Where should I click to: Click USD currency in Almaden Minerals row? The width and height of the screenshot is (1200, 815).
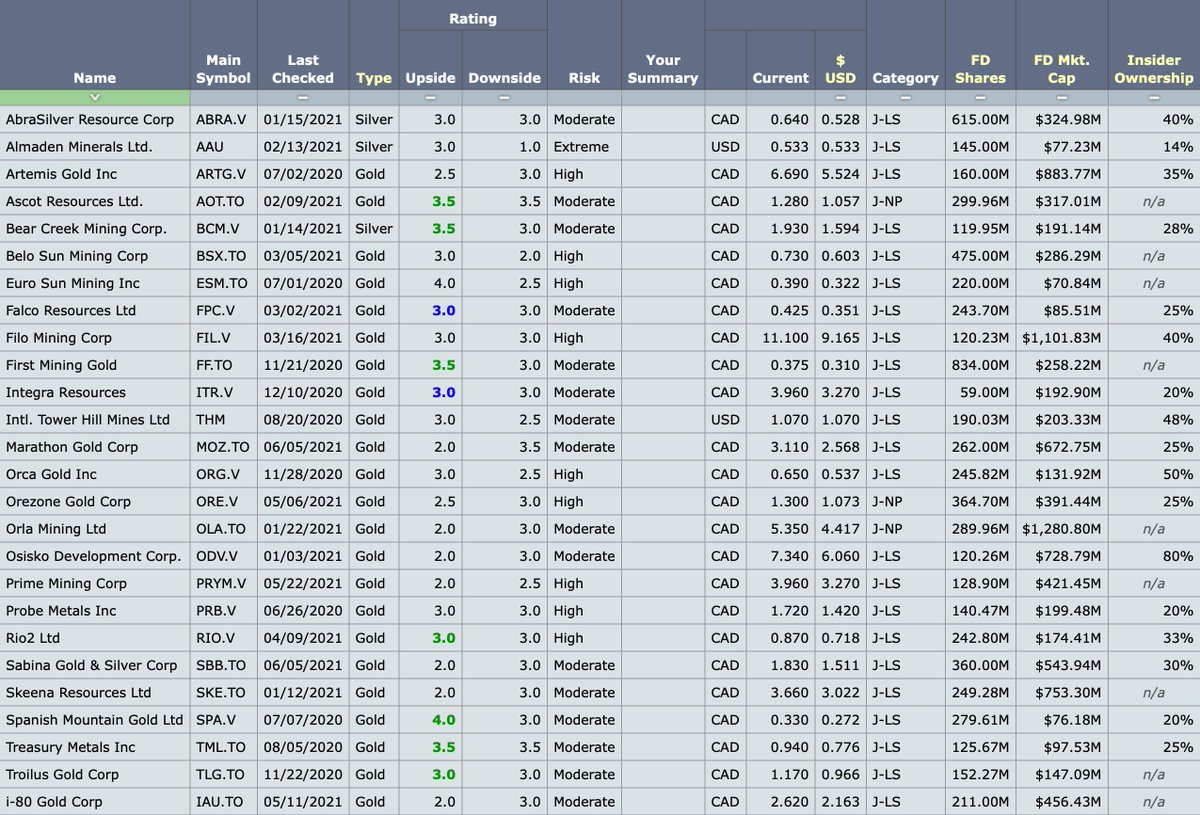(x=725, y=147)
